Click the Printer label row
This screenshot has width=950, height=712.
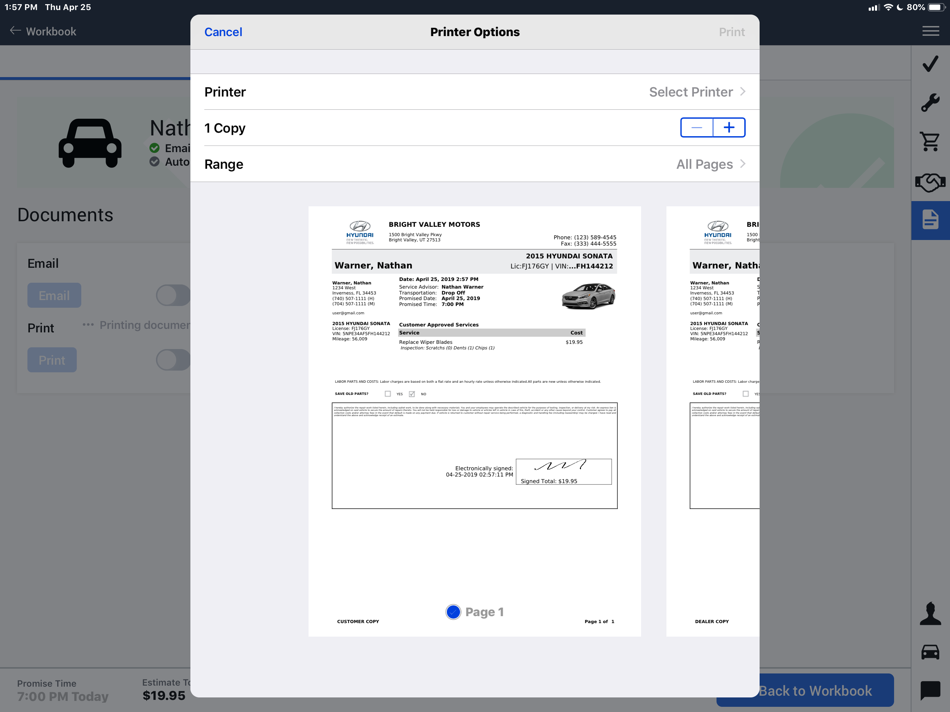coord(474,92)
